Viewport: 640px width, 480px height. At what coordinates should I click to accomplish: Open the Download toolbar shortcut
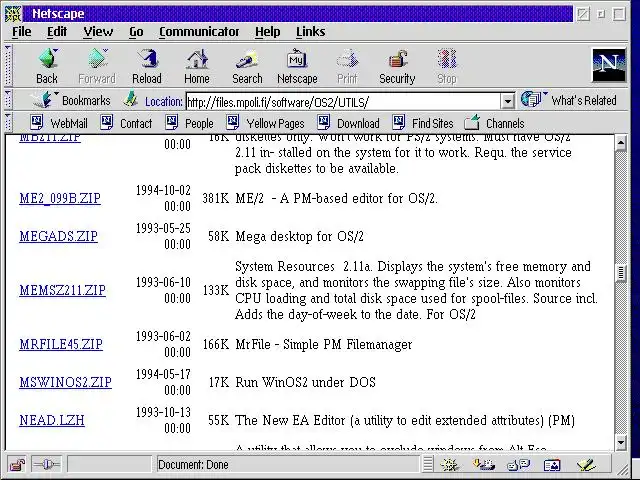coord(348,123)
